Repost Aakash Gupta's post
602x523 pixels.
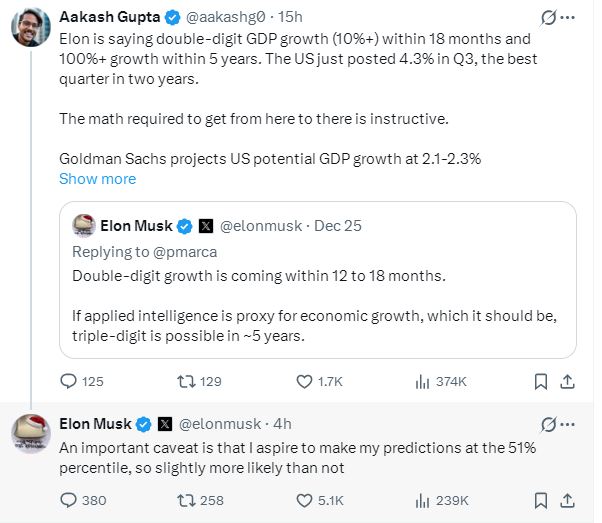185,381
